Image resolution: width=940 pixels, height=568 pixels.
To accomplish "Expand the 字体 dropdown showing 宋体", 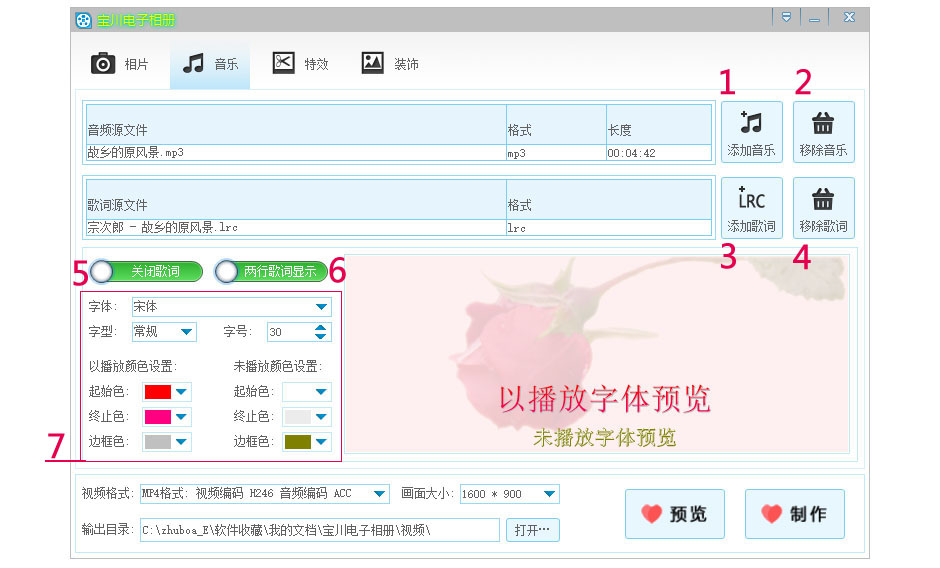I will [231, 306].
